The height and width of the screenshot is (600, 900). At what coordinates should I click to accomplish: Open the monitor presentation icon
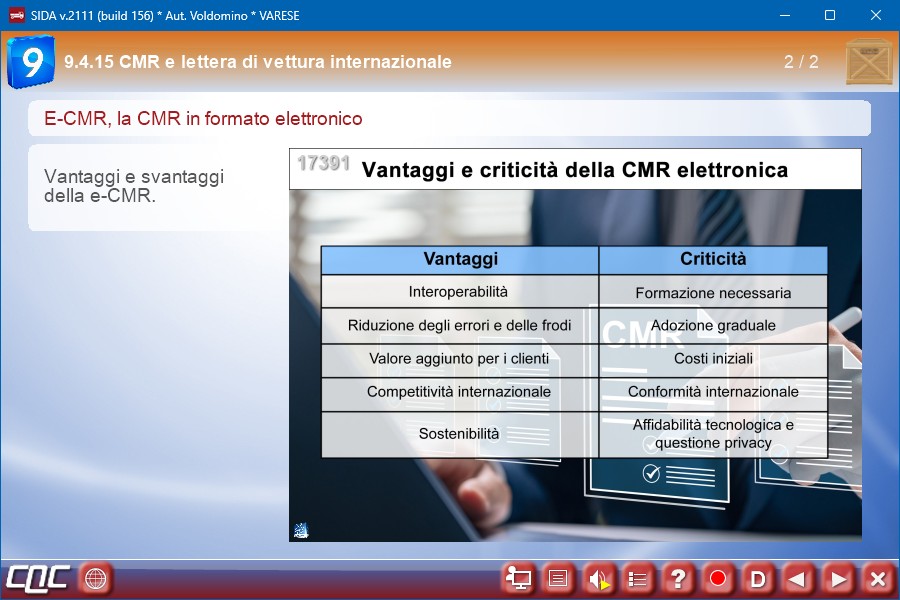click(518, 578)
